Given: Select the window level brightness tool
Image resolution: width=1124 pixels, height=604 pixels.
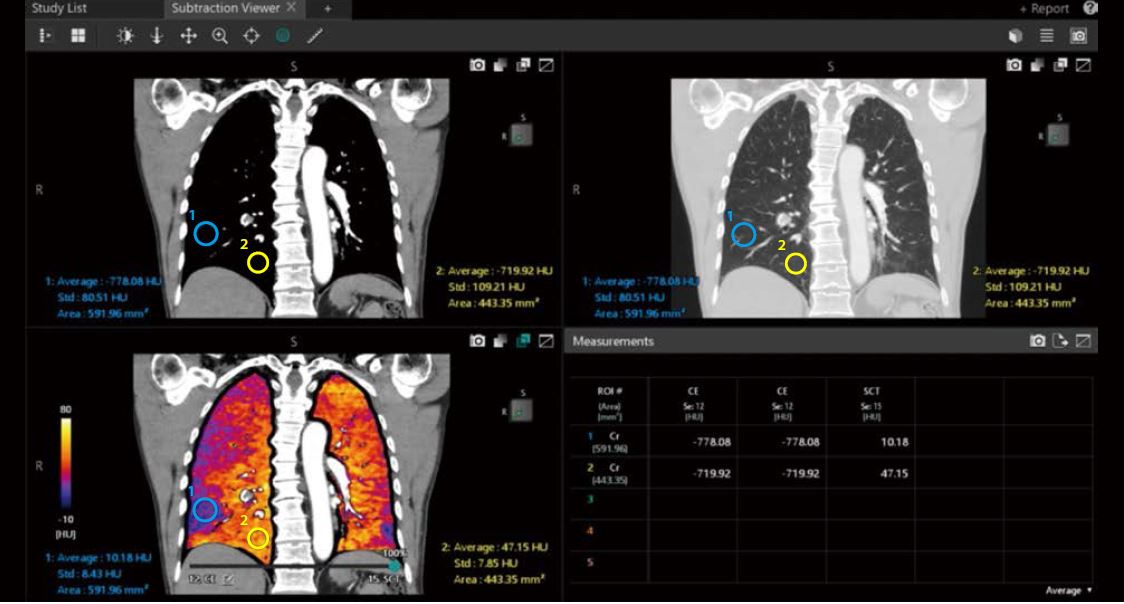Looking at the screenshot, I should click(x=125, y=36).
